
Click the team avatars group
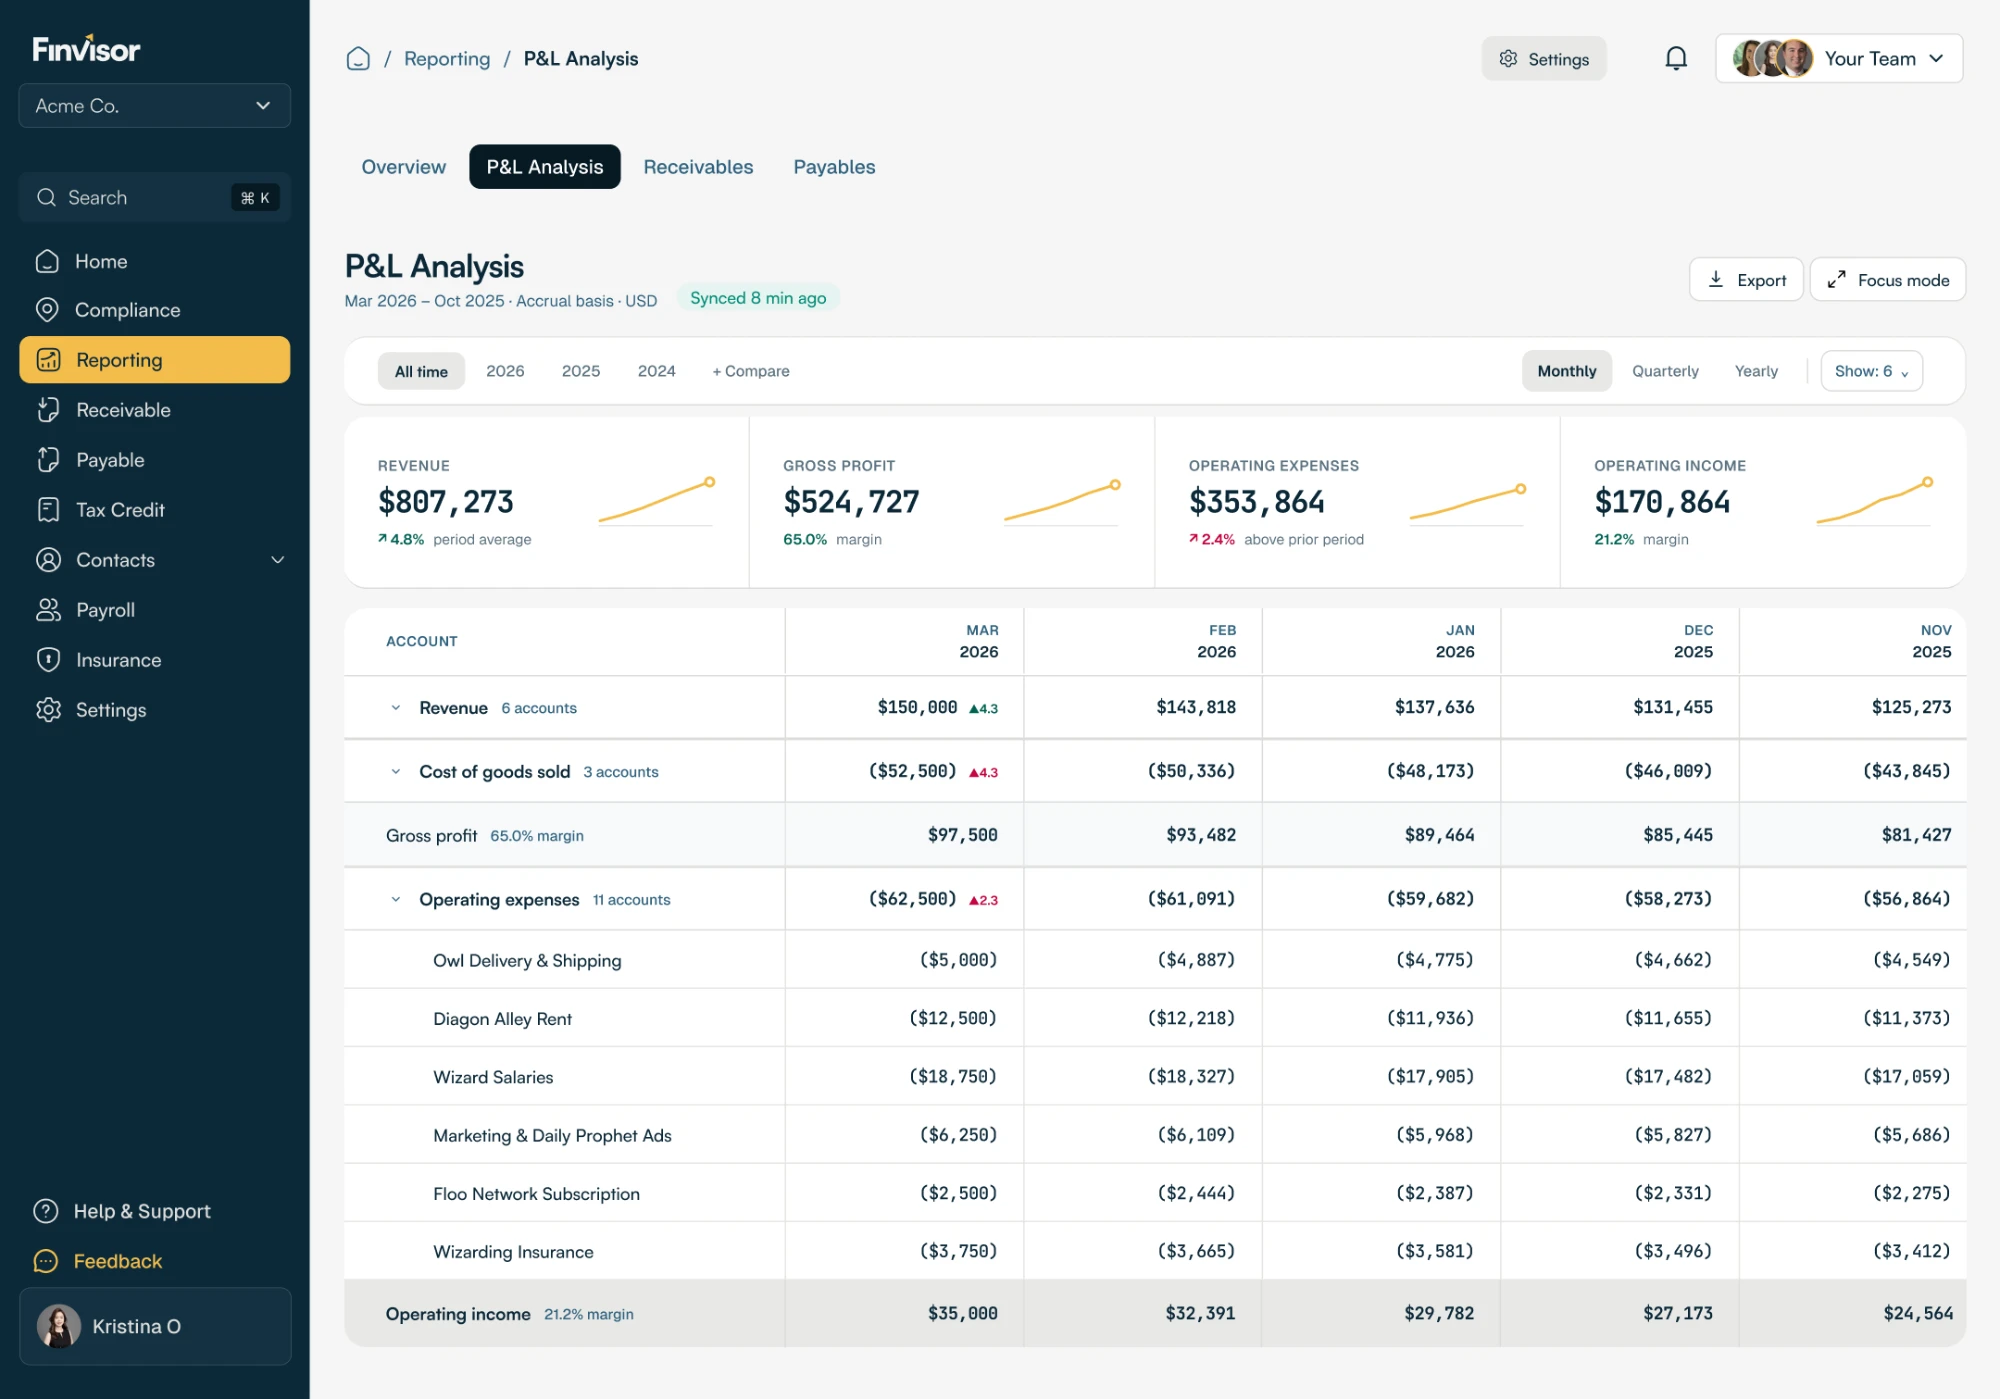click(x=1772, y=59)
